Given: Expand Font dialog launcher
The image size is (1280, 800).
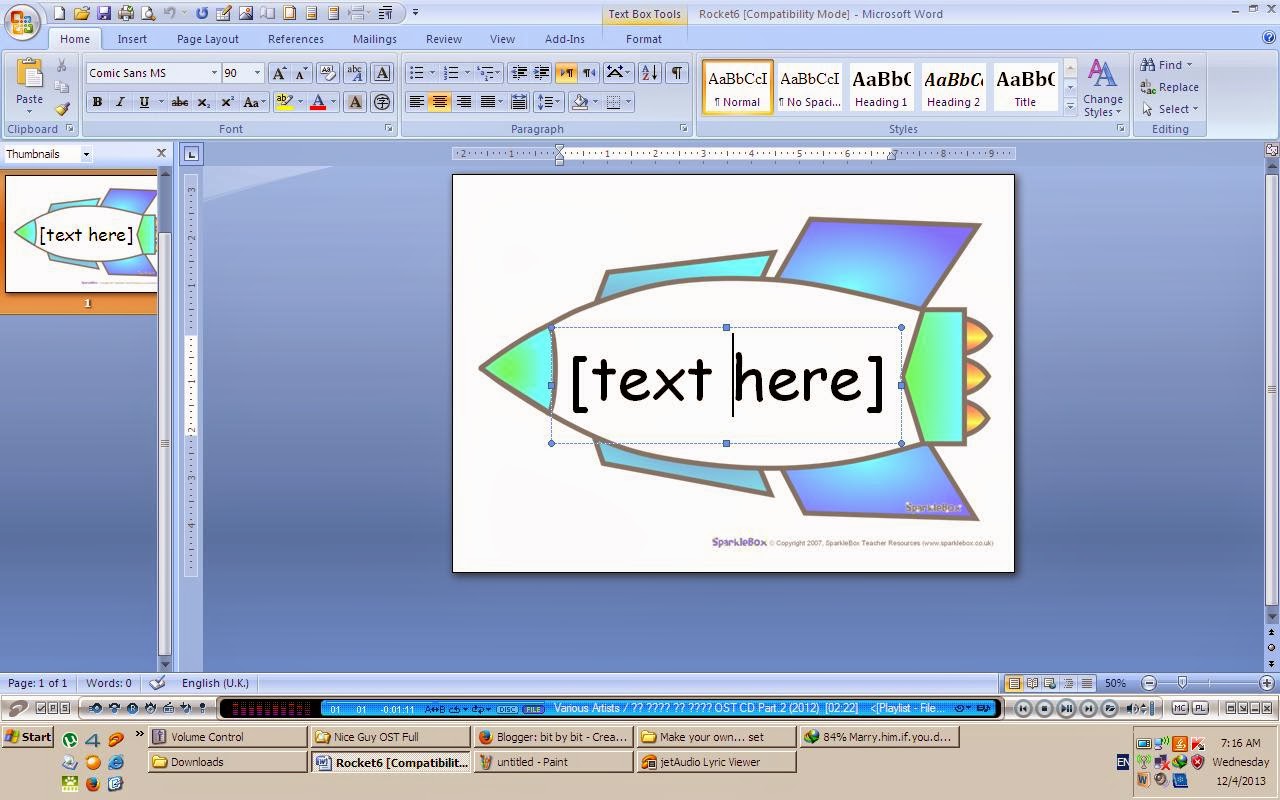Looking at the screenshot, I should (389, 129).
